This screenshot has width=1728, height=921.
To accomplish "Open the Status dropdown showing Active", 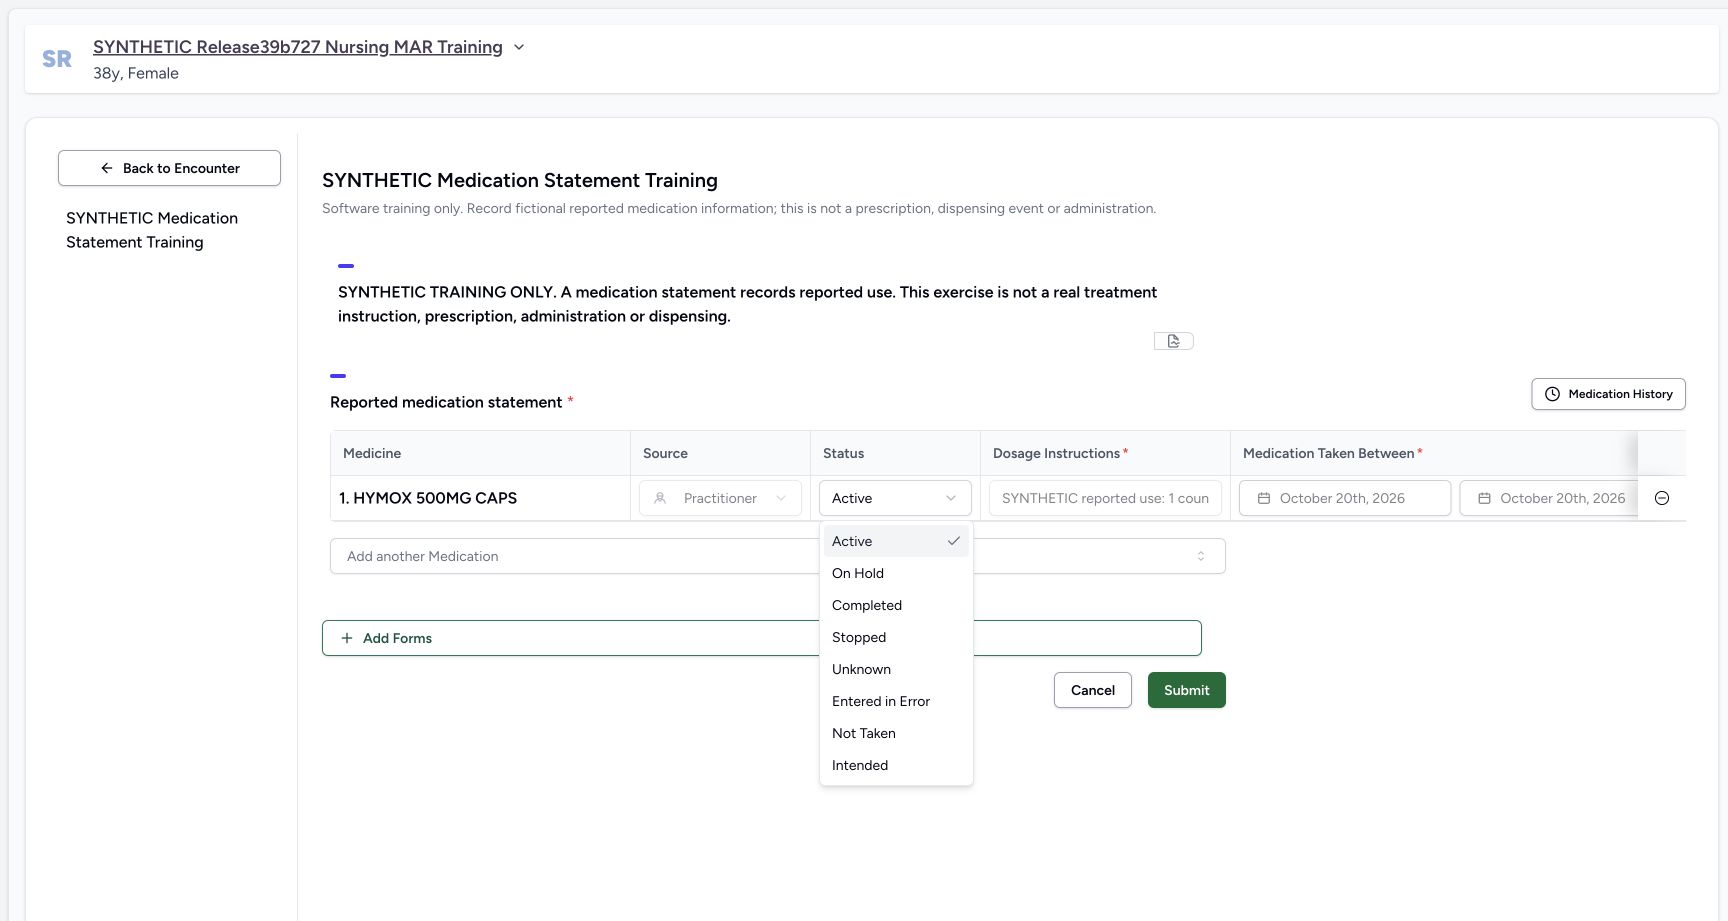I will (x=895, y=498).
